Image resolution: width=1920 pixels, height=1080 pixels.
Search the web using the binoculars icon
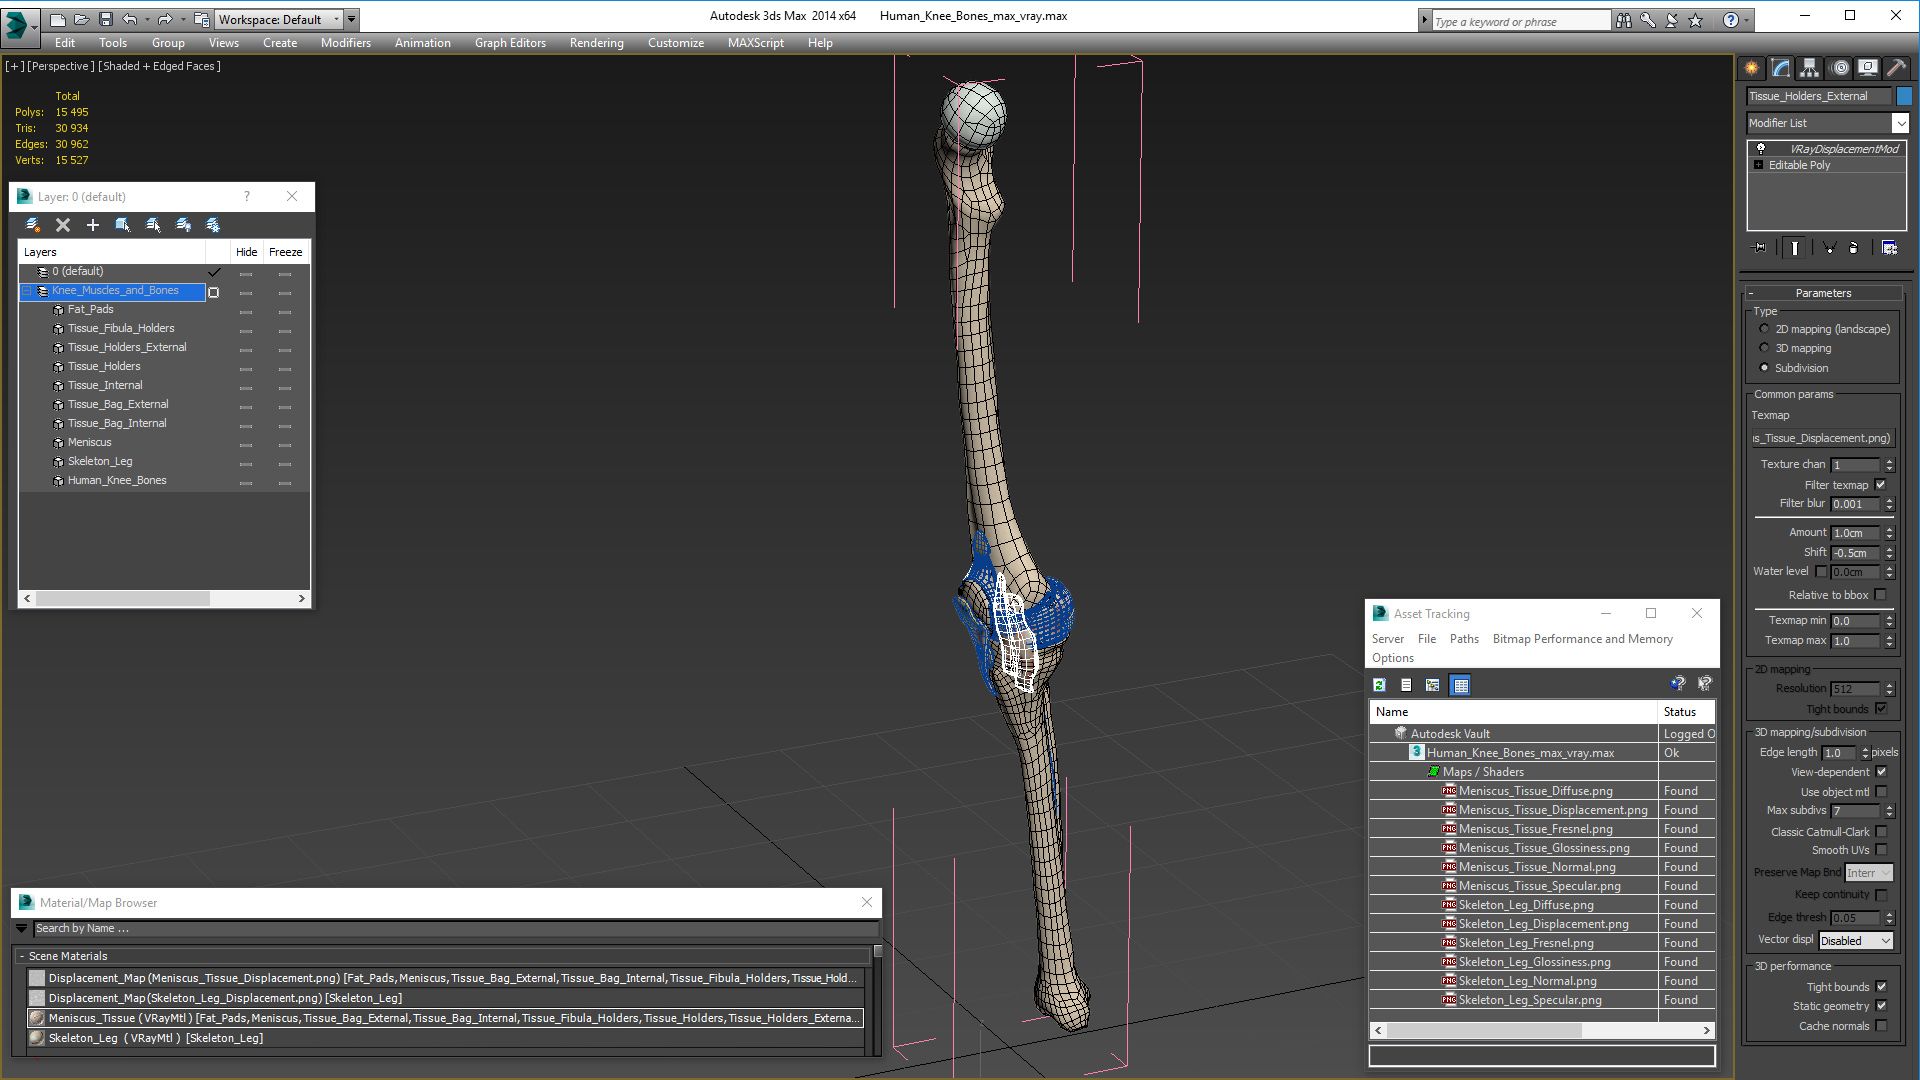(x=1624, y=20)
